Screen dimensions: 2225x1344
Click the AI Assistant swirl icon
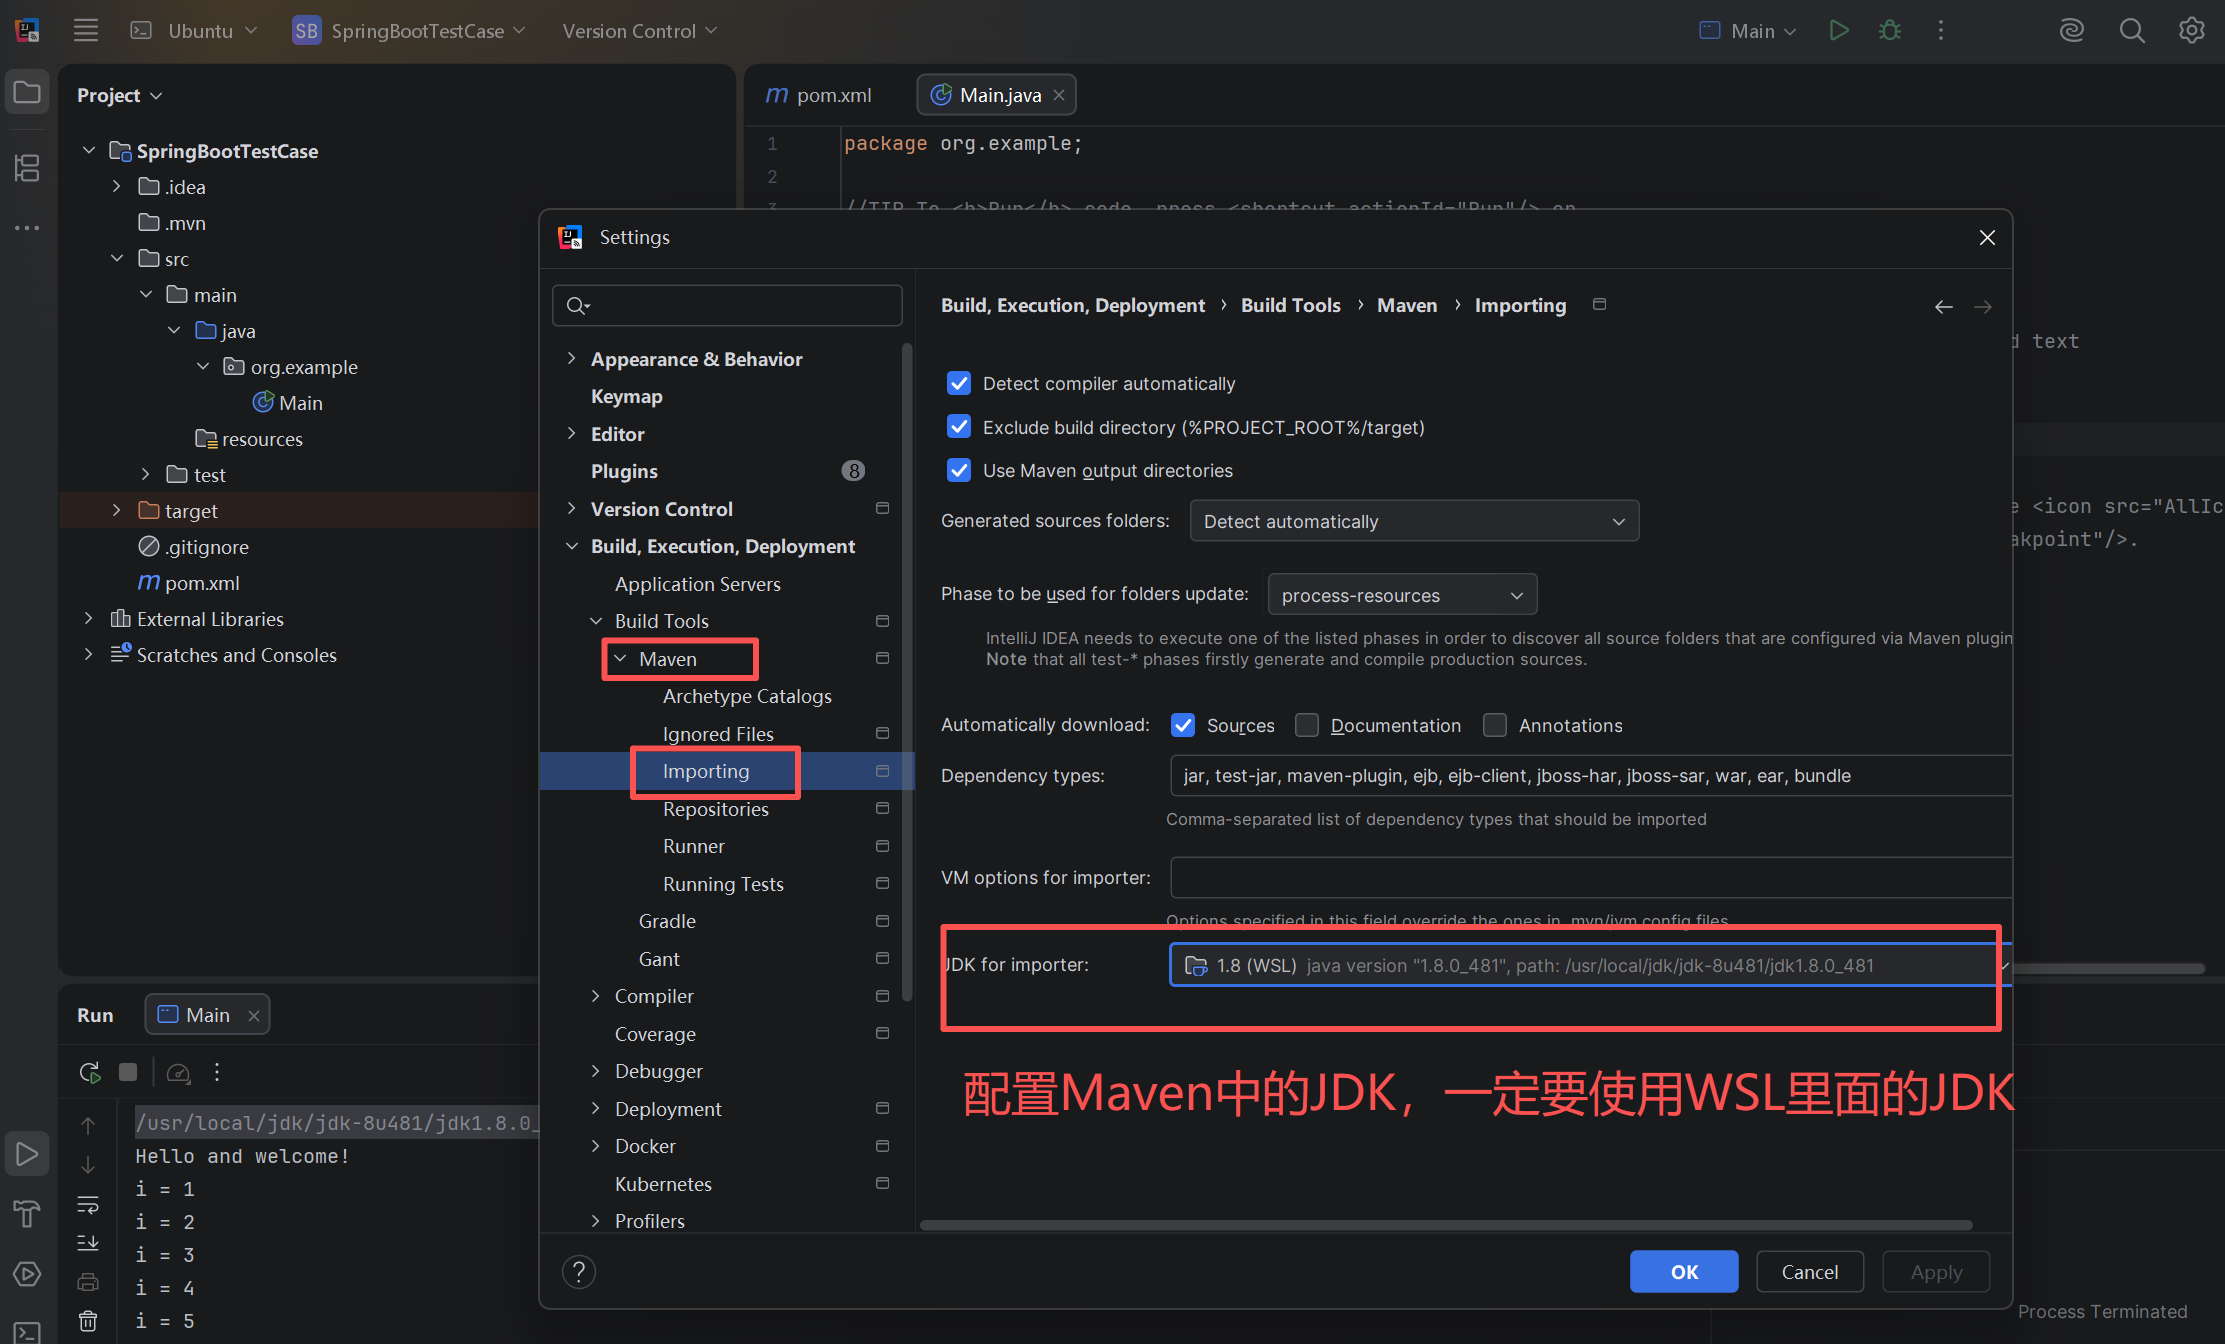2071,30
